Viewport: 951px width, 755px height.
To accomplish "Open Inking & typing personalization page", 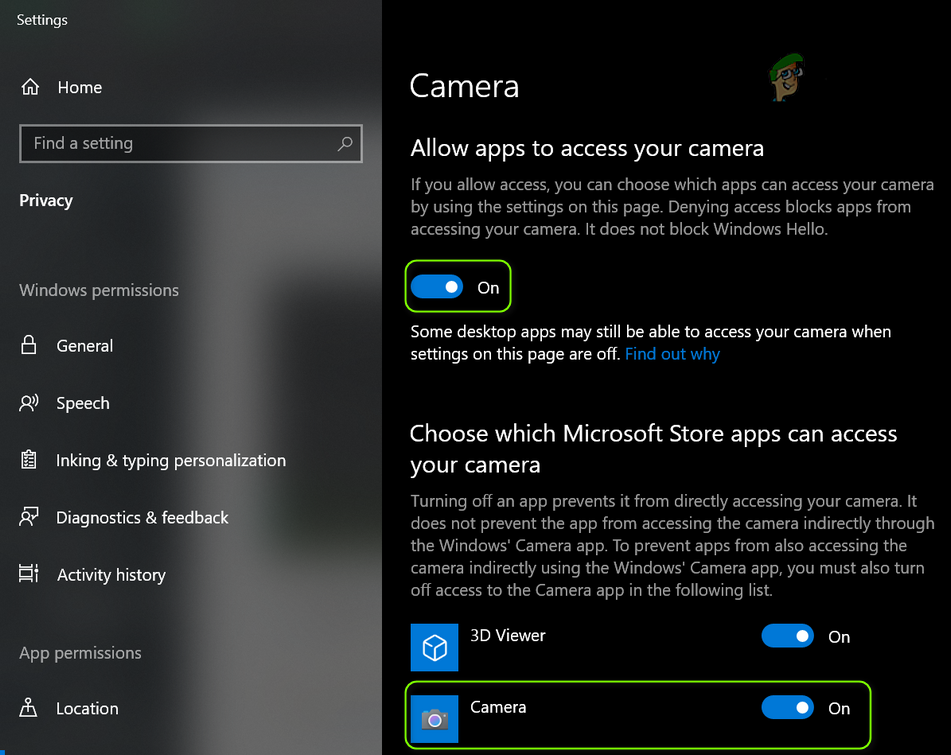I will [x=171, y=460].
